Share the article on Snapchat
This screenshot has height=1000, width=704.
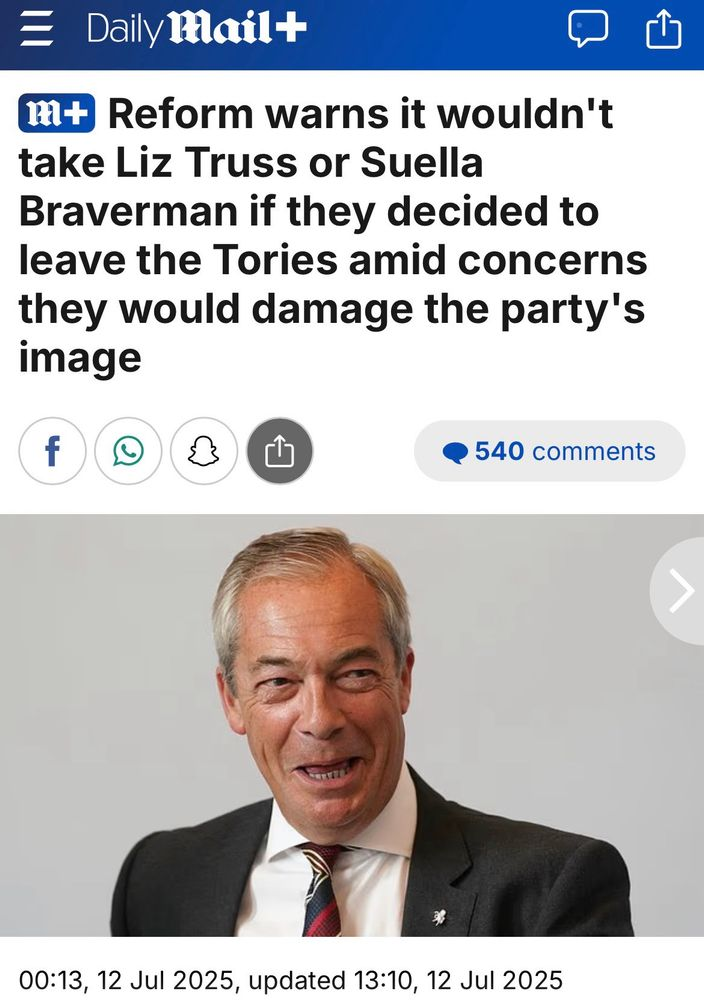(x=204, y=451)
